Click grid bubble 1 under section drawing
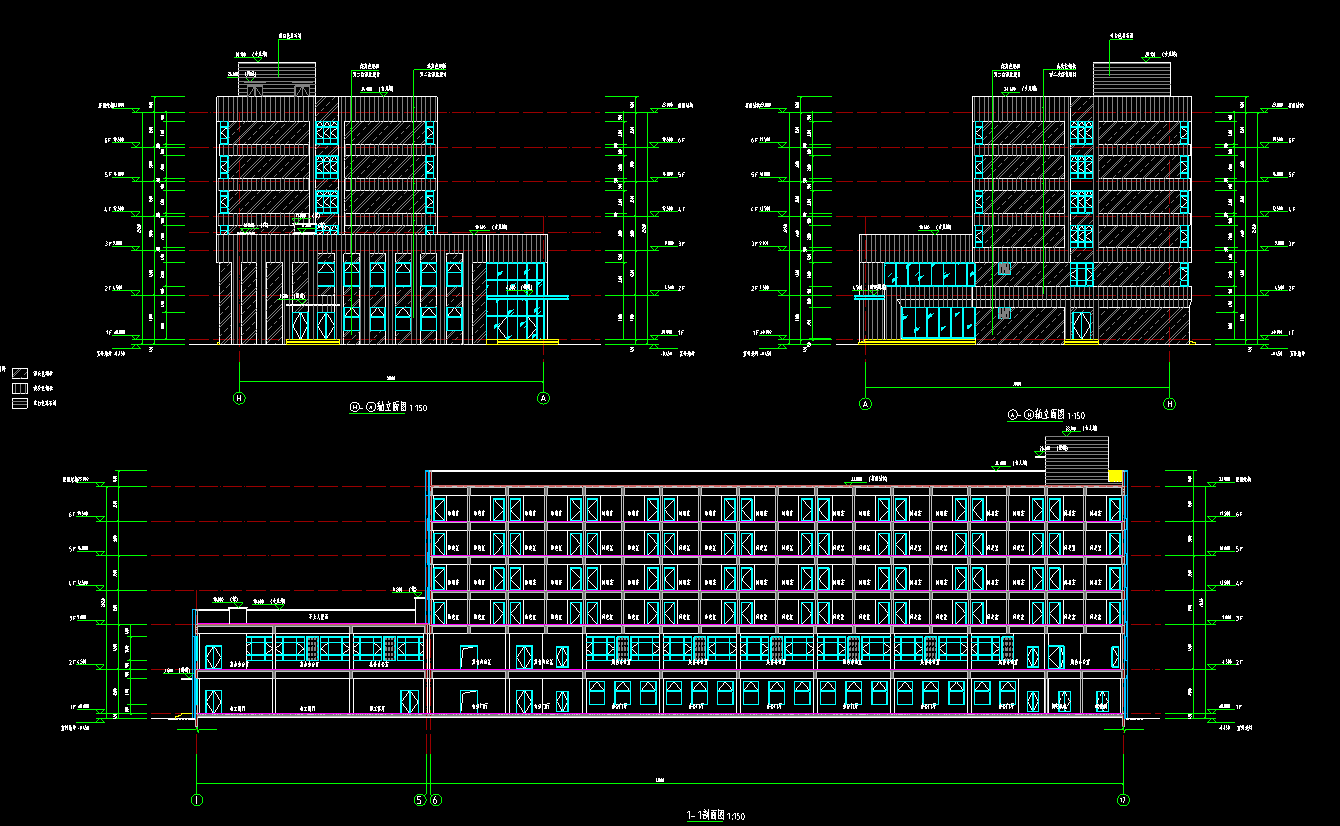 coord(197,799)
